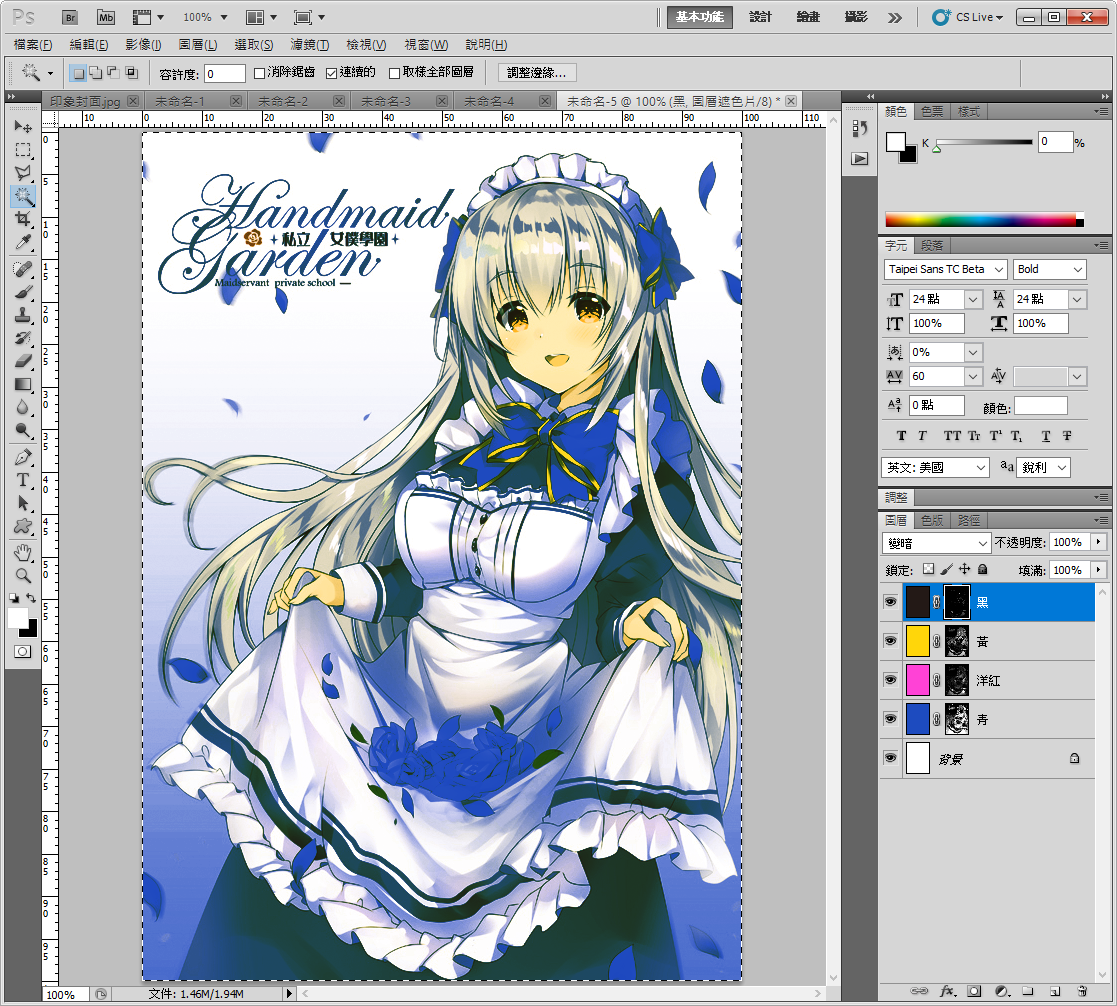Screen dimensions: 1117x1006
Task: Click the add layer mask icon
Action: (974, 990)
